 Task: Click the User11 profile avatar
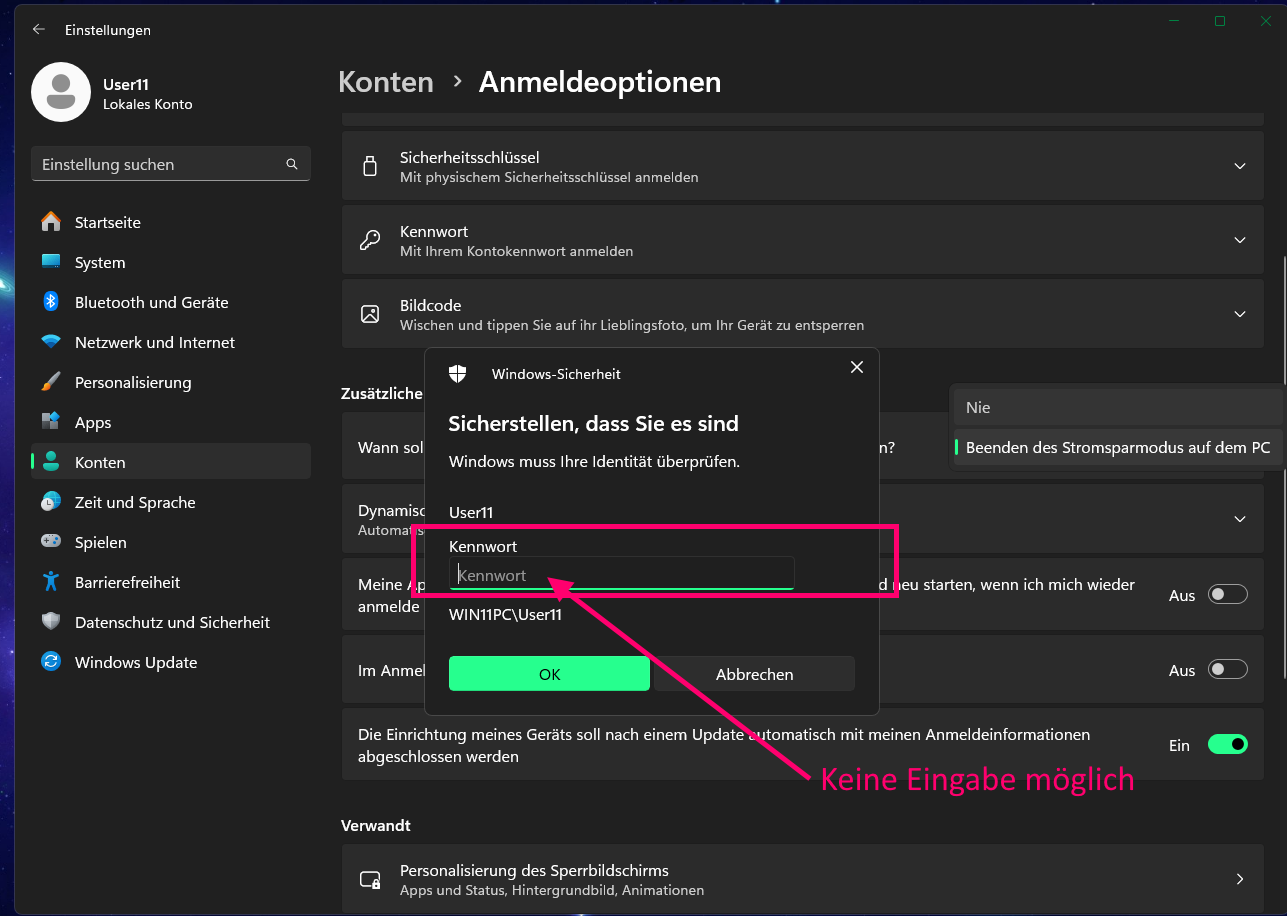[x=61, y=92]
